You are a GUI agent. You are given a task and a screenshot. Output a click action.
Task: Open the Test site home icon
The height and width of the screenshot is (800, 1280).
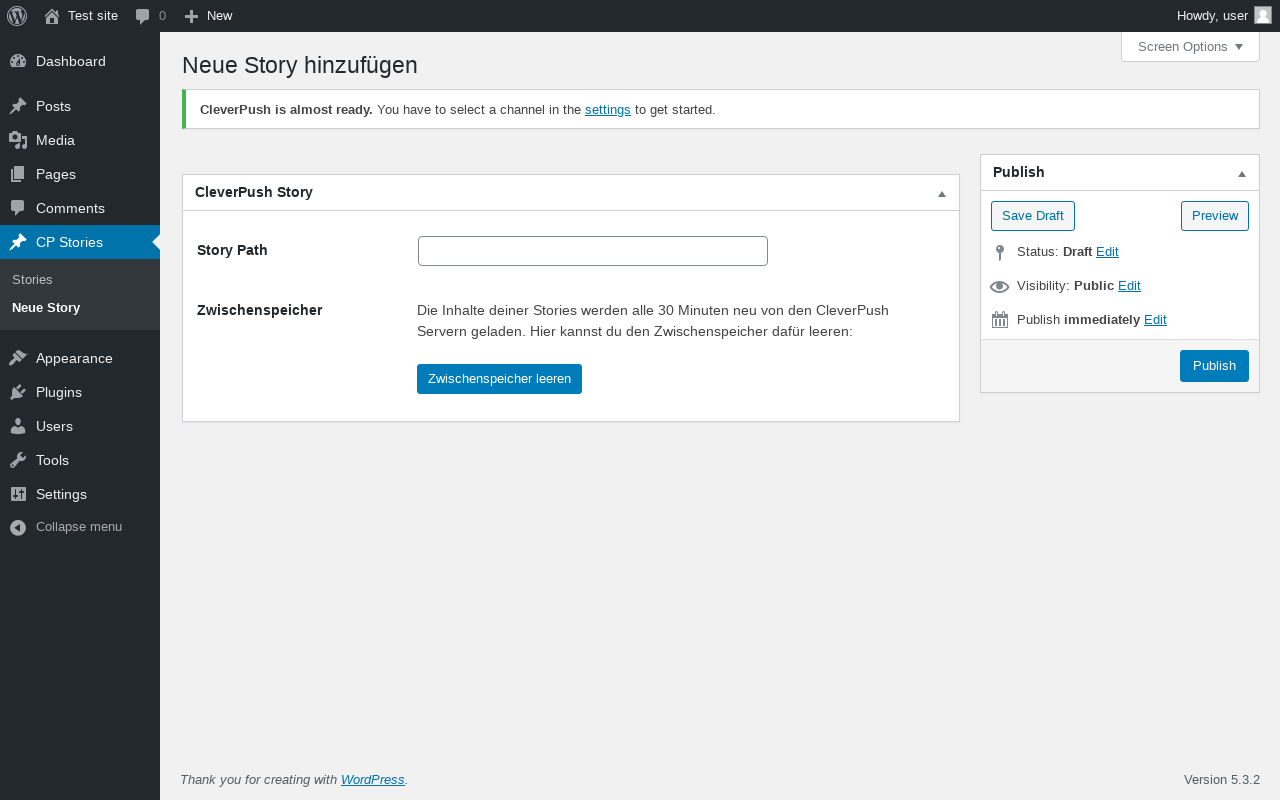coord(52,16)
